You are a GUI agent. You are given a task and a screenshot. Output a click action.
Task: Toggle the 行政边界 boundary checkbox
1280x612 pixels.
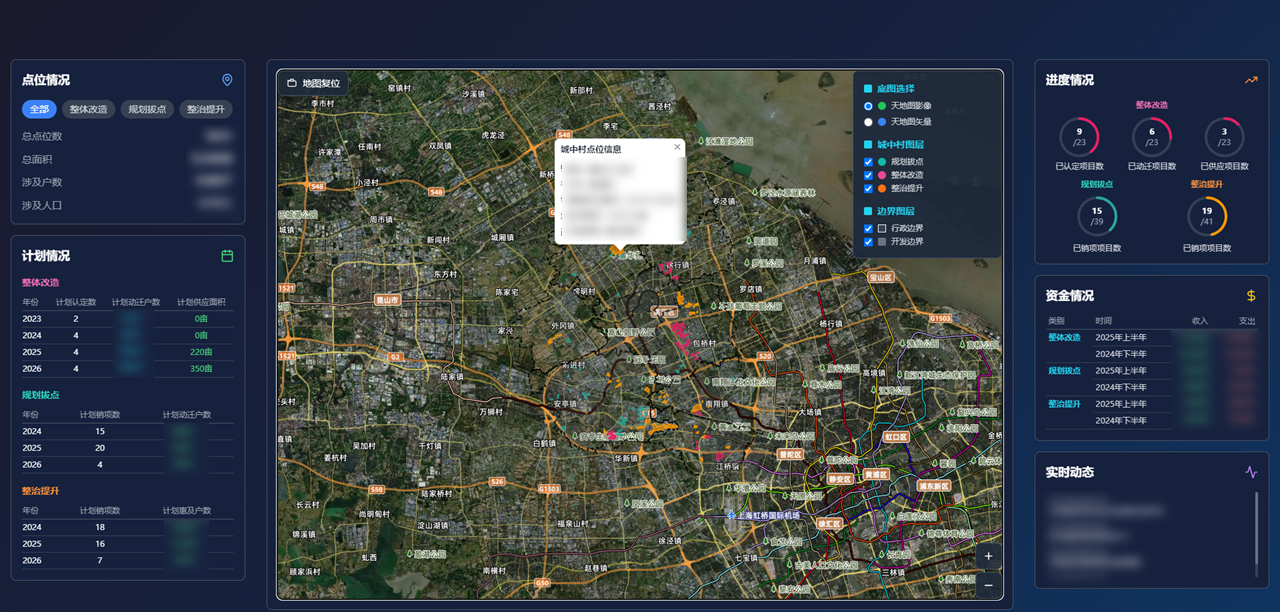click(868, 229)
